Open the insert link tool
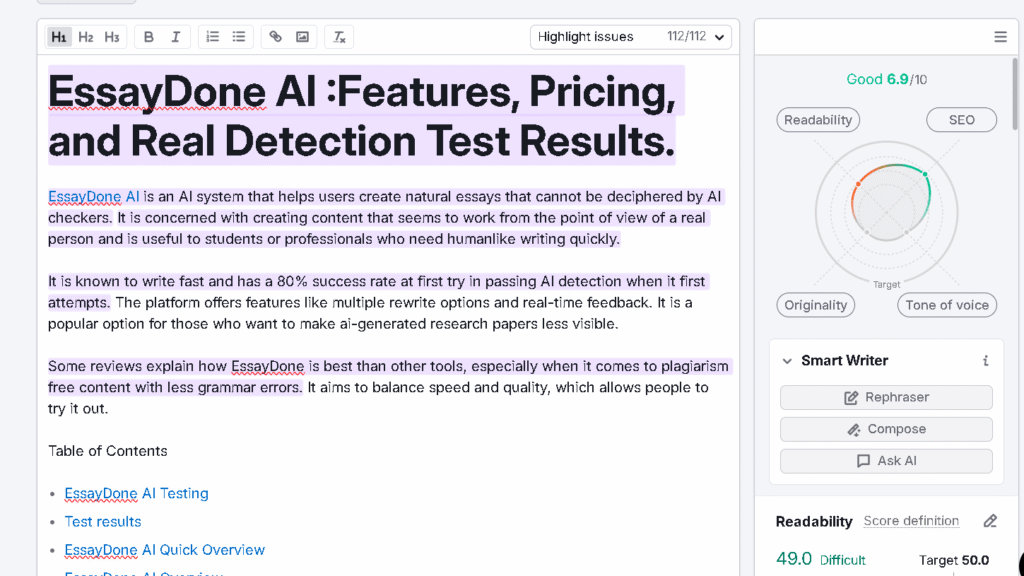Image resolution: width=1024 pixels, height=576 pixels. pyautogui.click(x=275, y=36)
